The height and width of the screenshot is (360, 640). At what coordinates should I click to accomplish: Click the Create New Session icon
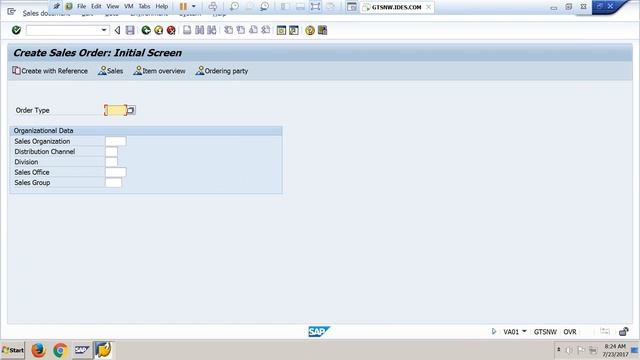(x=281, y=30)
